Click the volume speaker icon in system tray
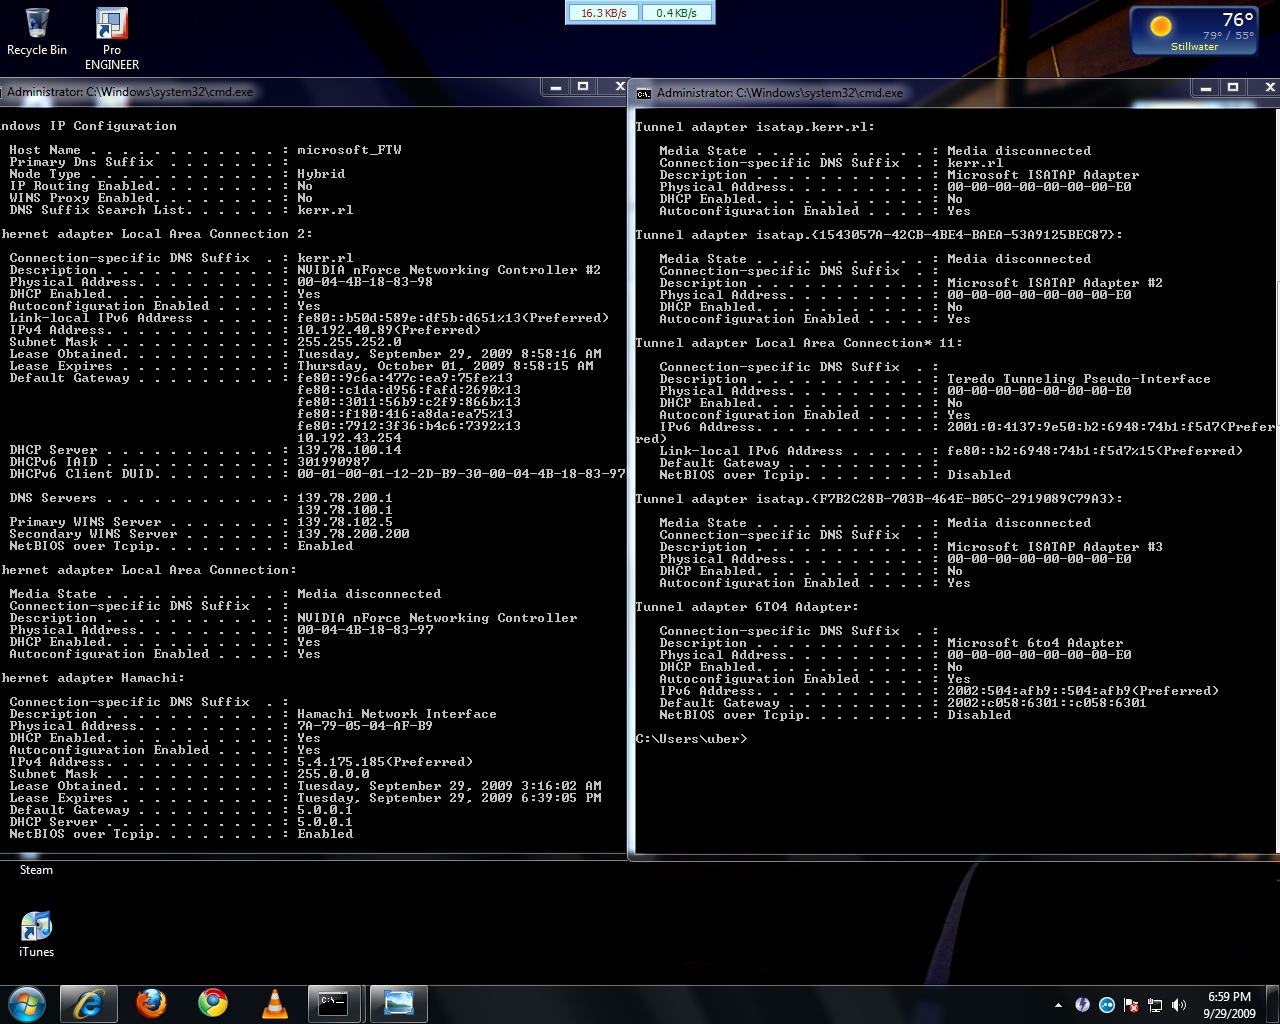 click(1179, 1005)
